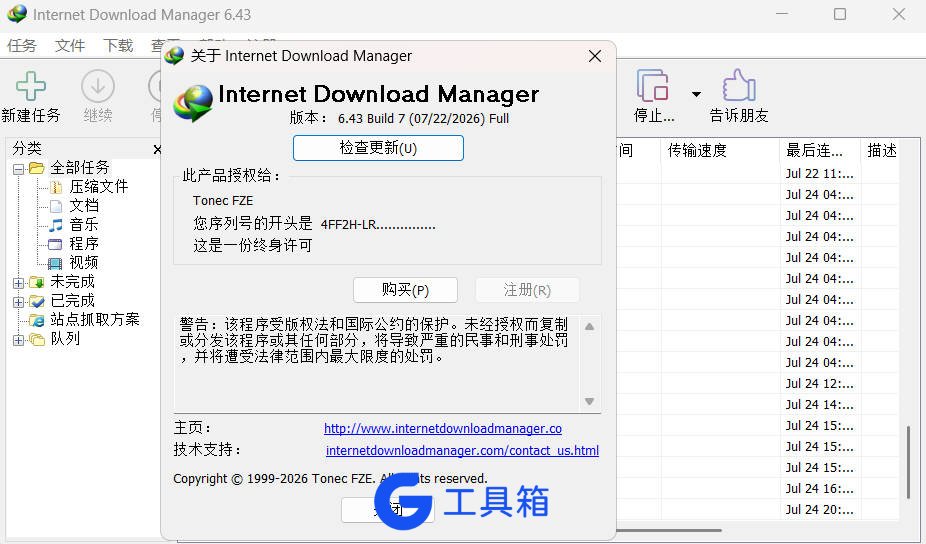926x544 pixels.
Task: Select the 文档 category in tree
Action: click(84, 206)
